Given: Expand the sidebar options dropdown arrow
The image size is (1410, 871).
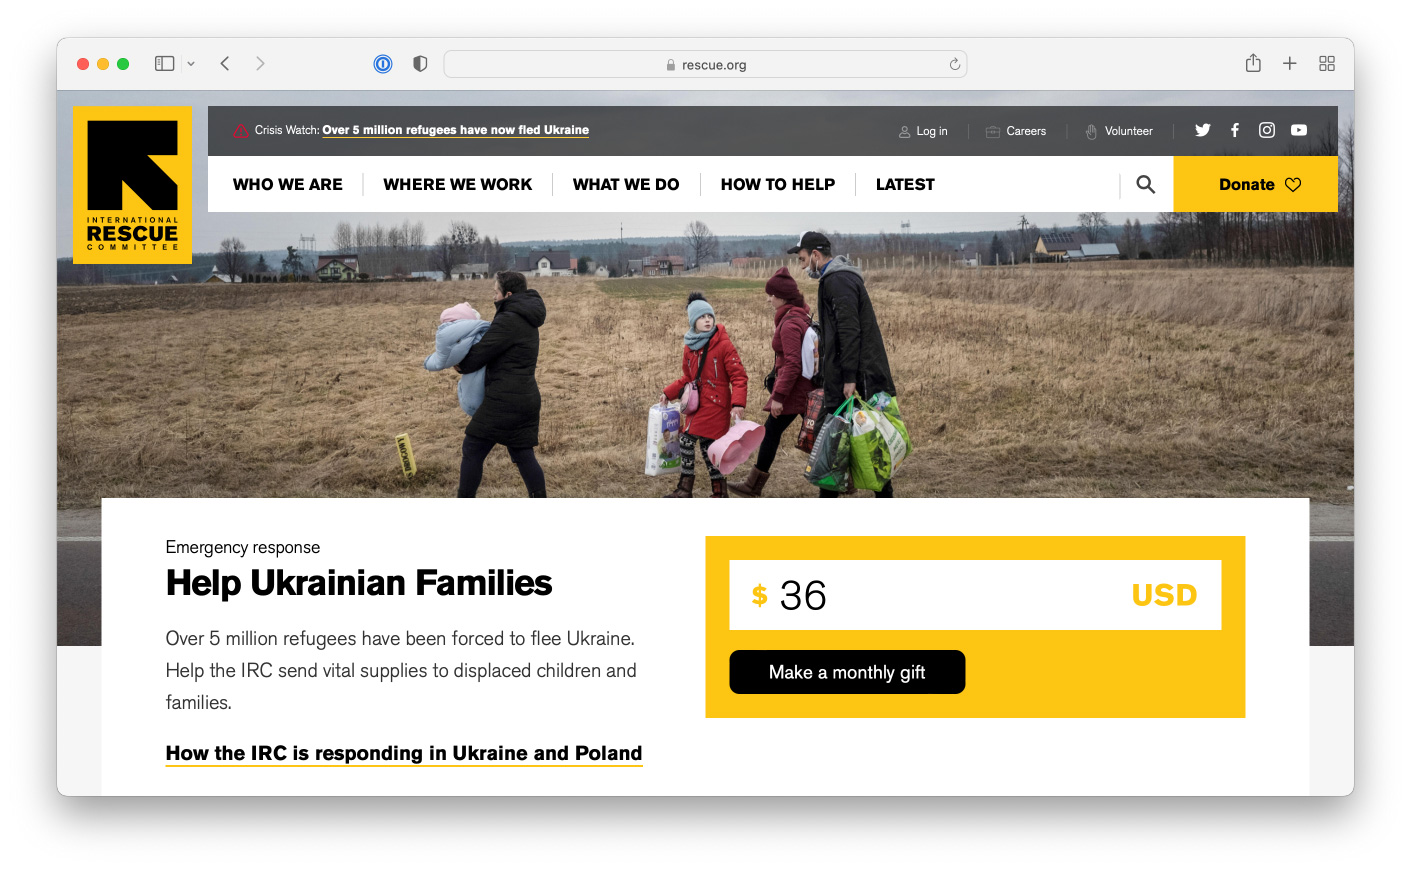Looking at the screenshot, I should coord(191,64).
